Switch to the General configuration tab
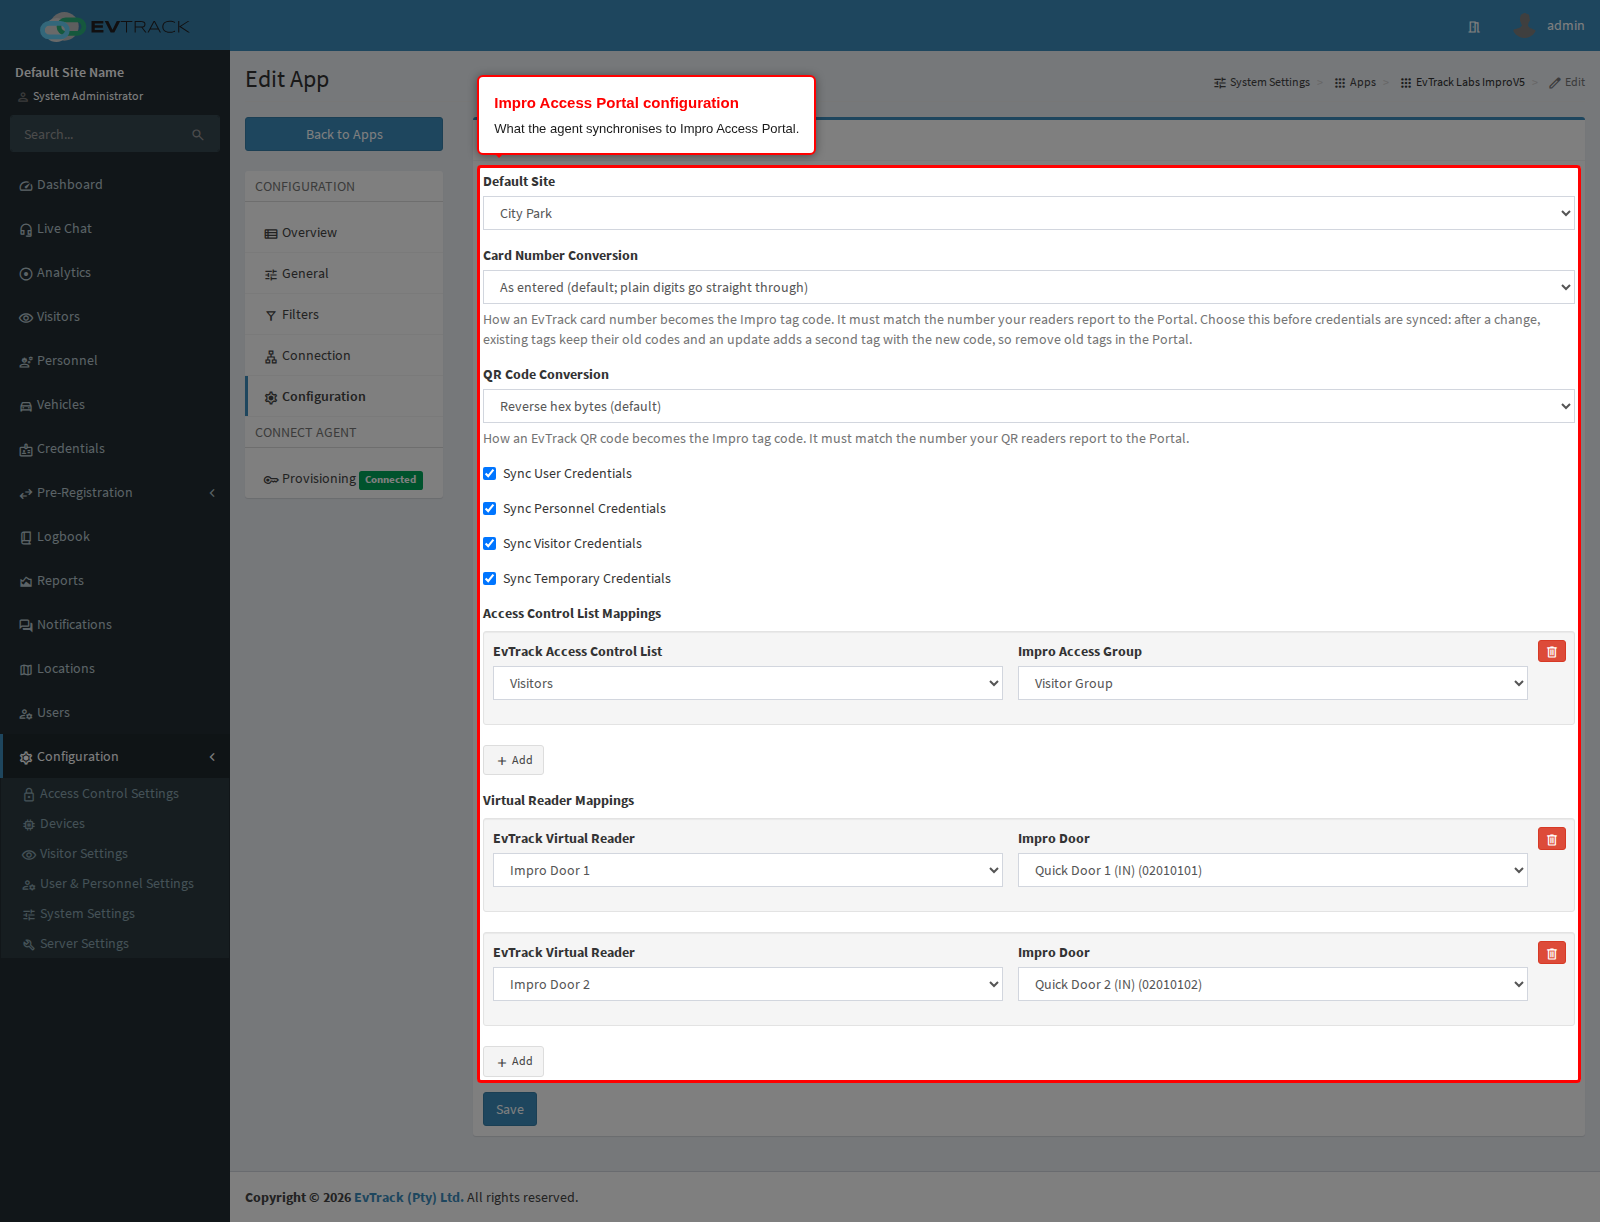The image size is (1600, 1222). [x=344, y=274]
